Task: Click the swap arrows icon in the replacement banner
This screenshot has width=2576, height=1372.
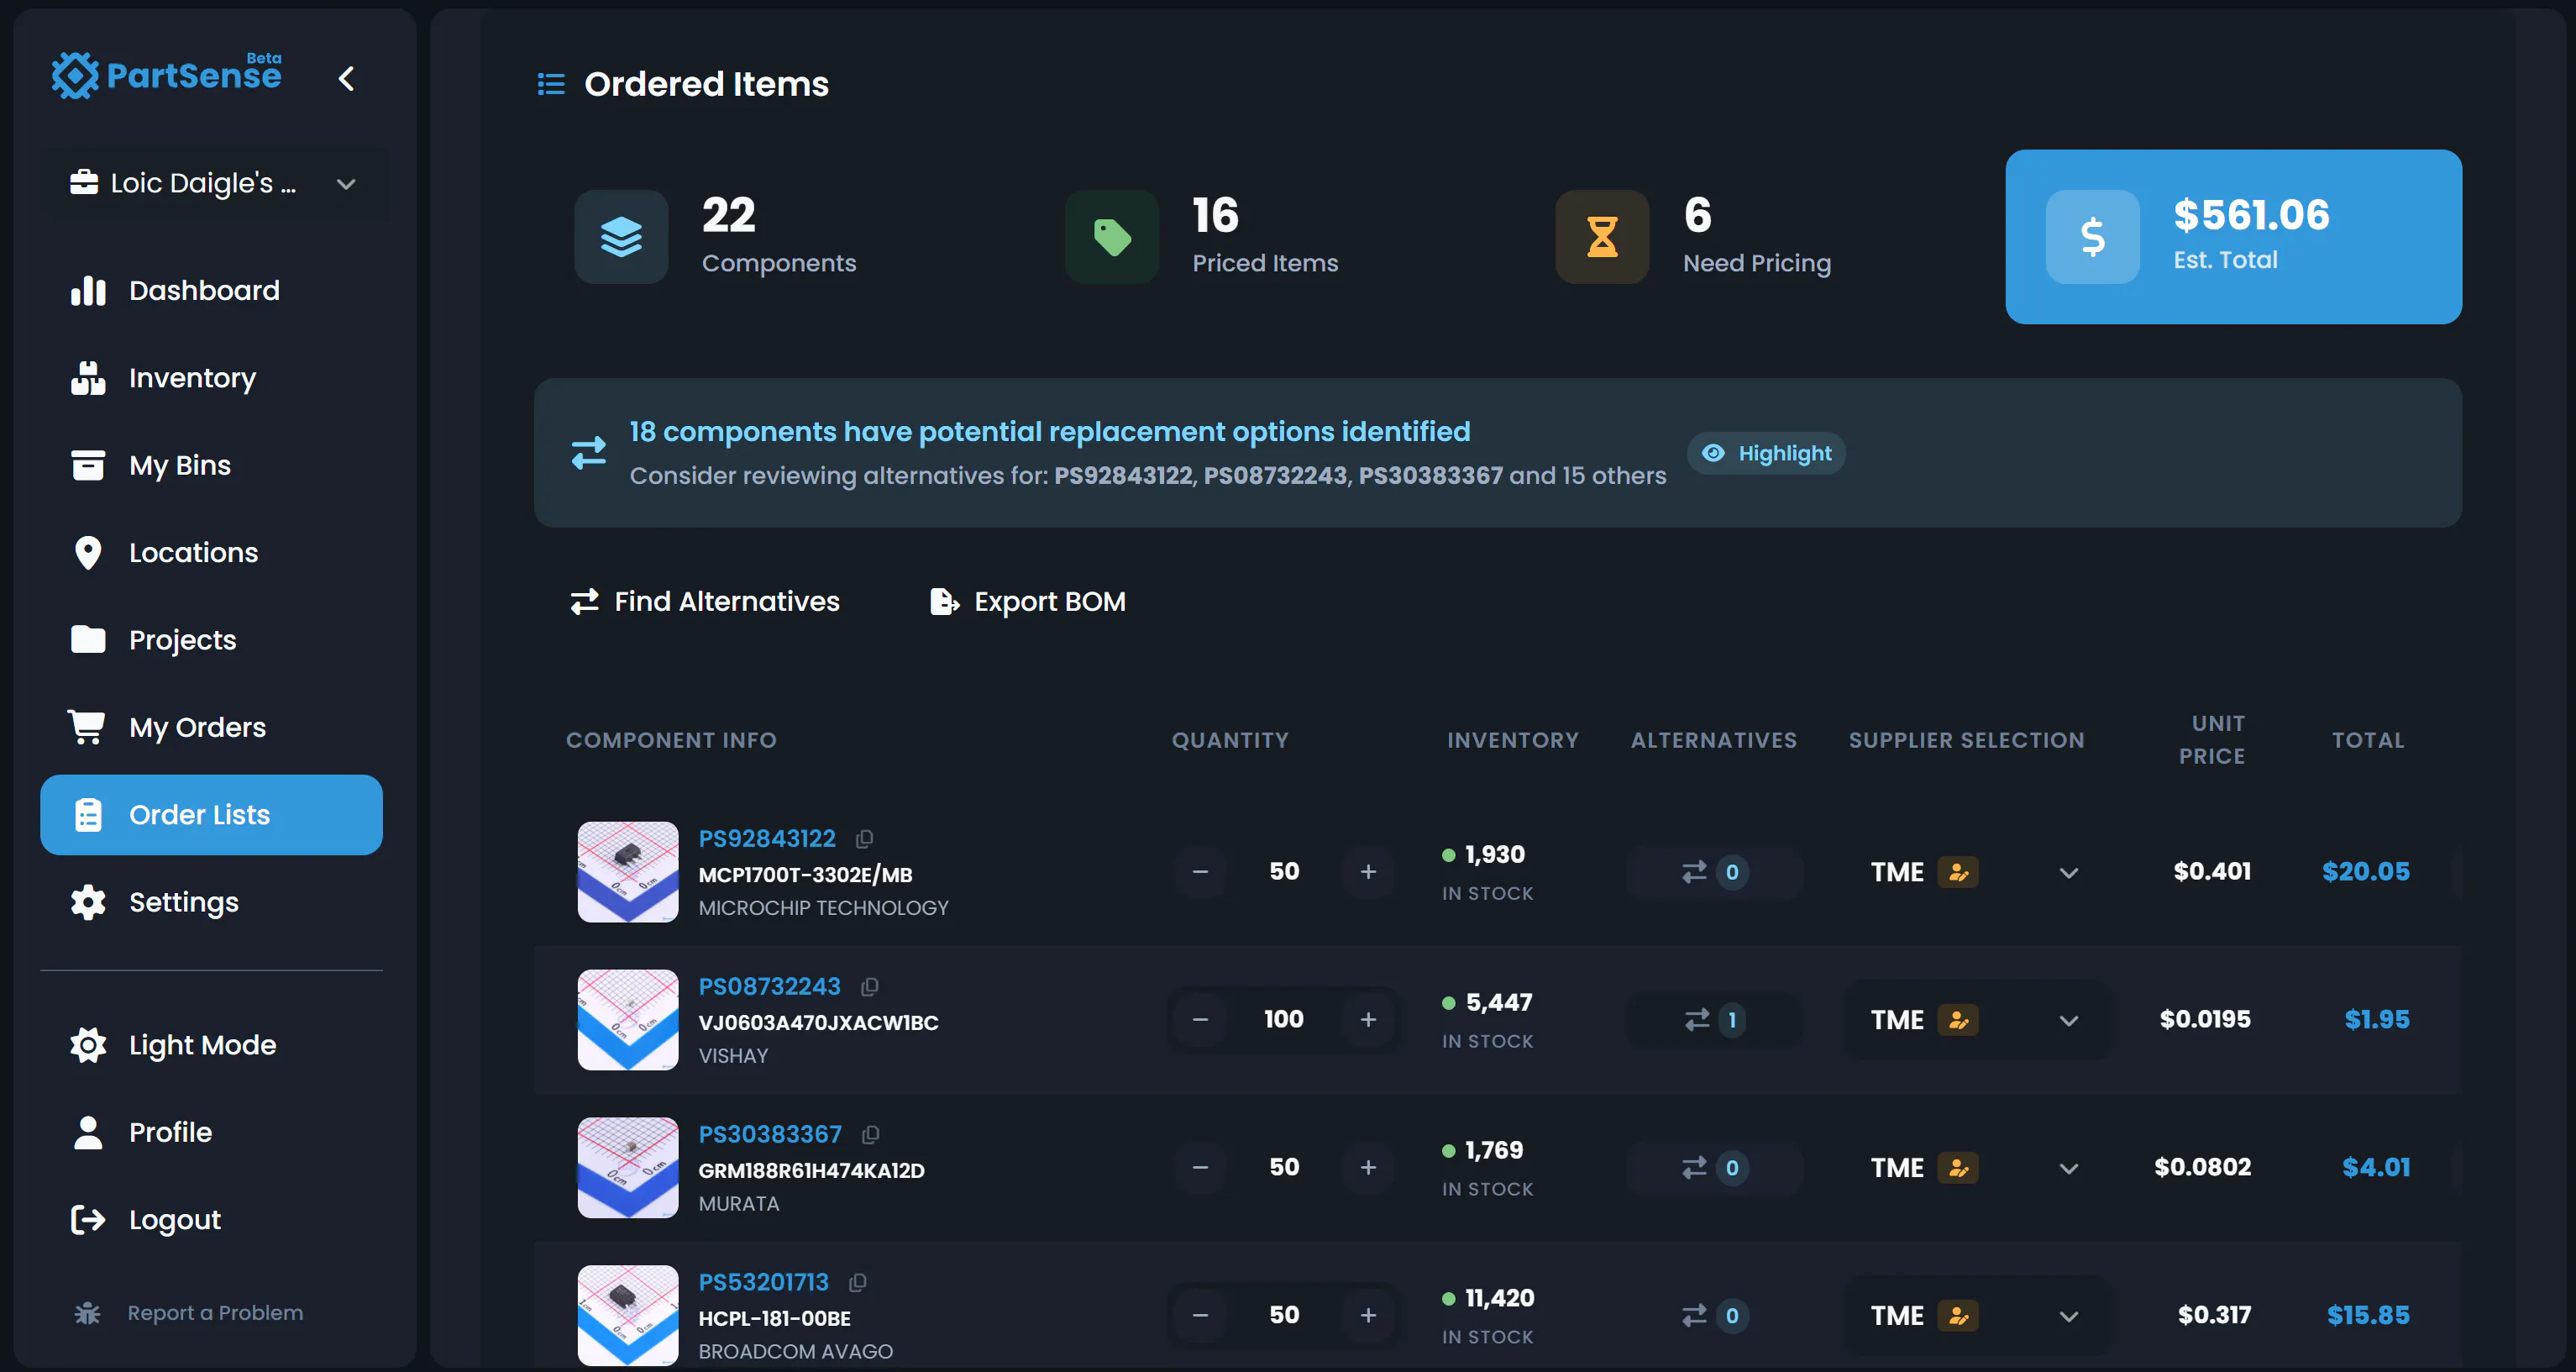Action: (589, 453)
